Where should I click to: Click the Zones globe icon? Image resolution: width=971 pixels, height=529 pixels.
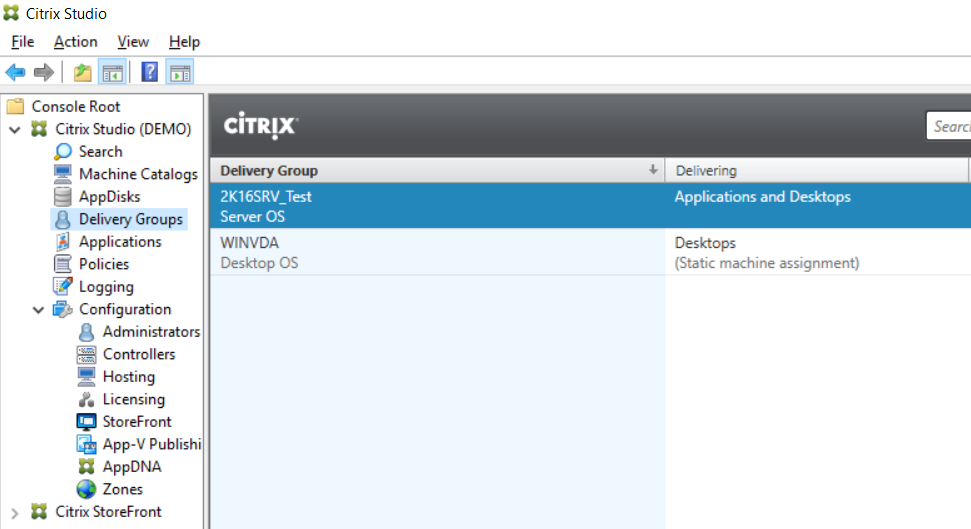click(x=87, y=489)
